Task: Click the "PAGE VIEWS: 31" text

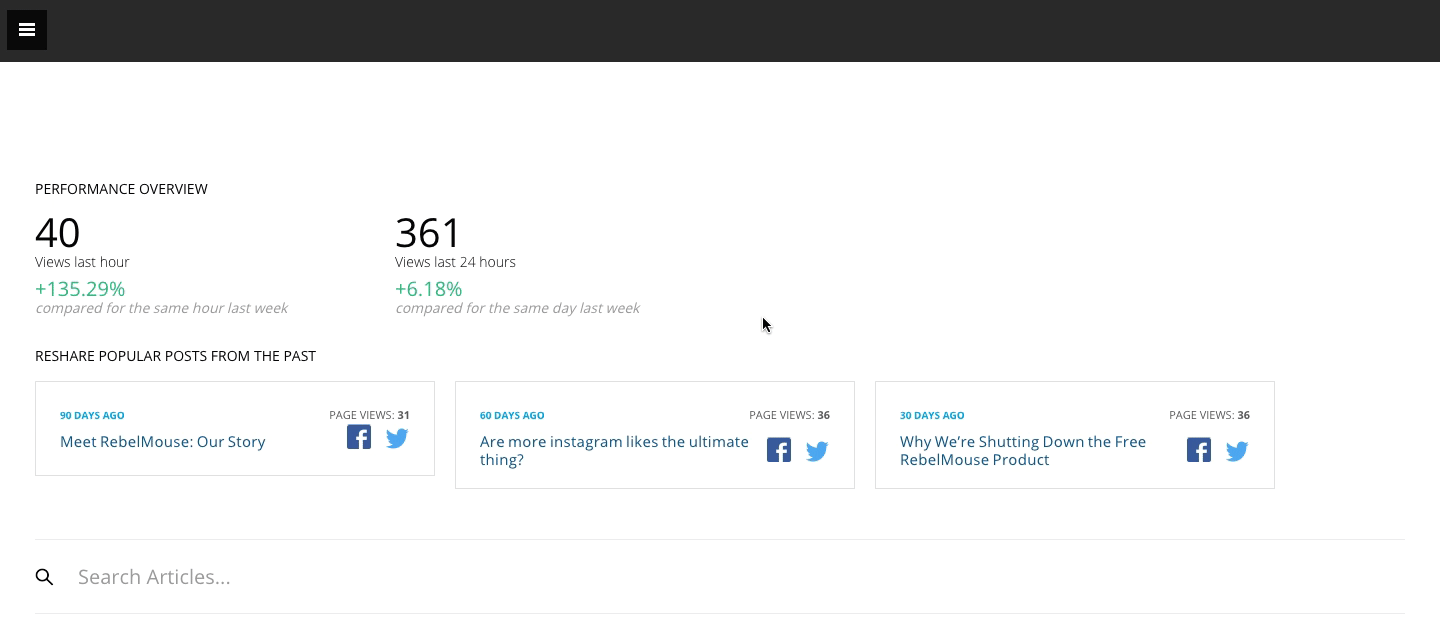Action: 369,415
